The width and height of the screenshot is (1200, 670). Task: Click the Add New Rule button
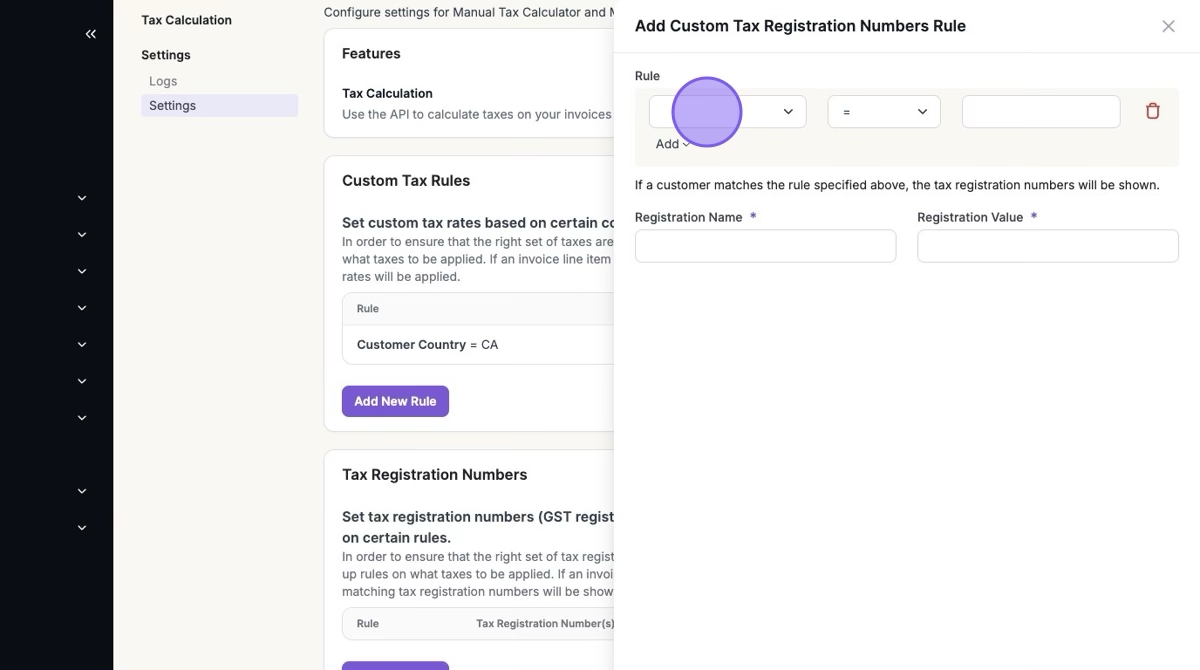(395, 401)
